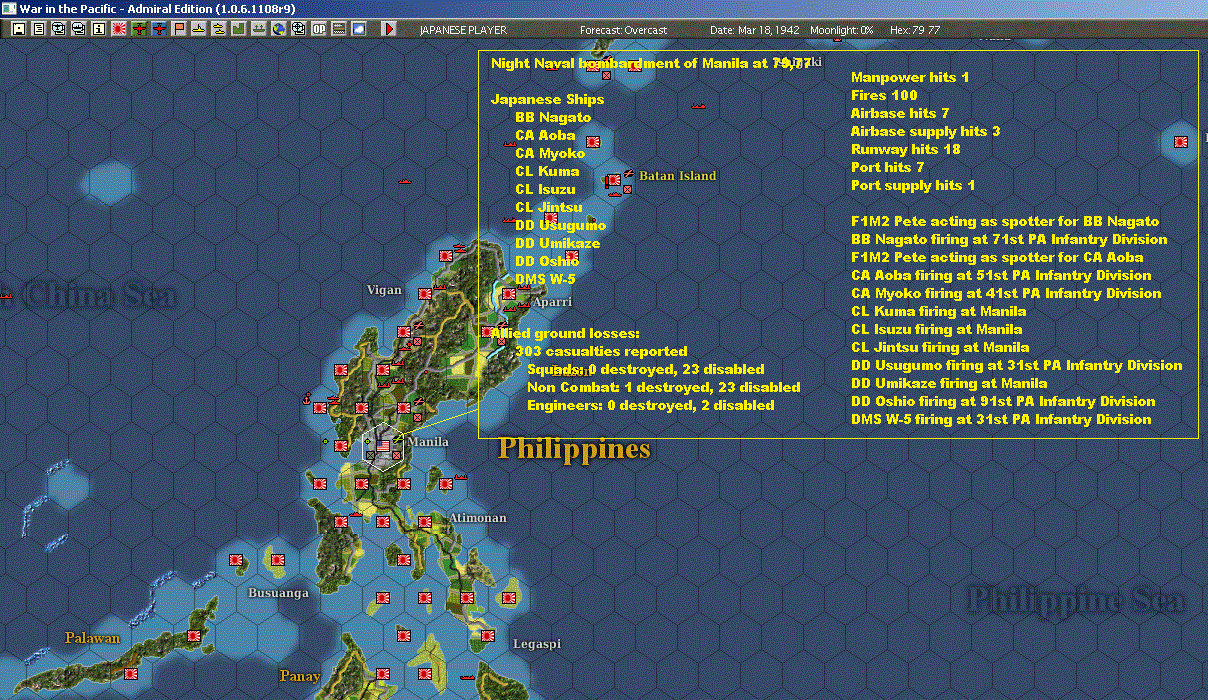
Task: Click 'BB Nagato firing at 71st PA' line
Action: 1009,239
